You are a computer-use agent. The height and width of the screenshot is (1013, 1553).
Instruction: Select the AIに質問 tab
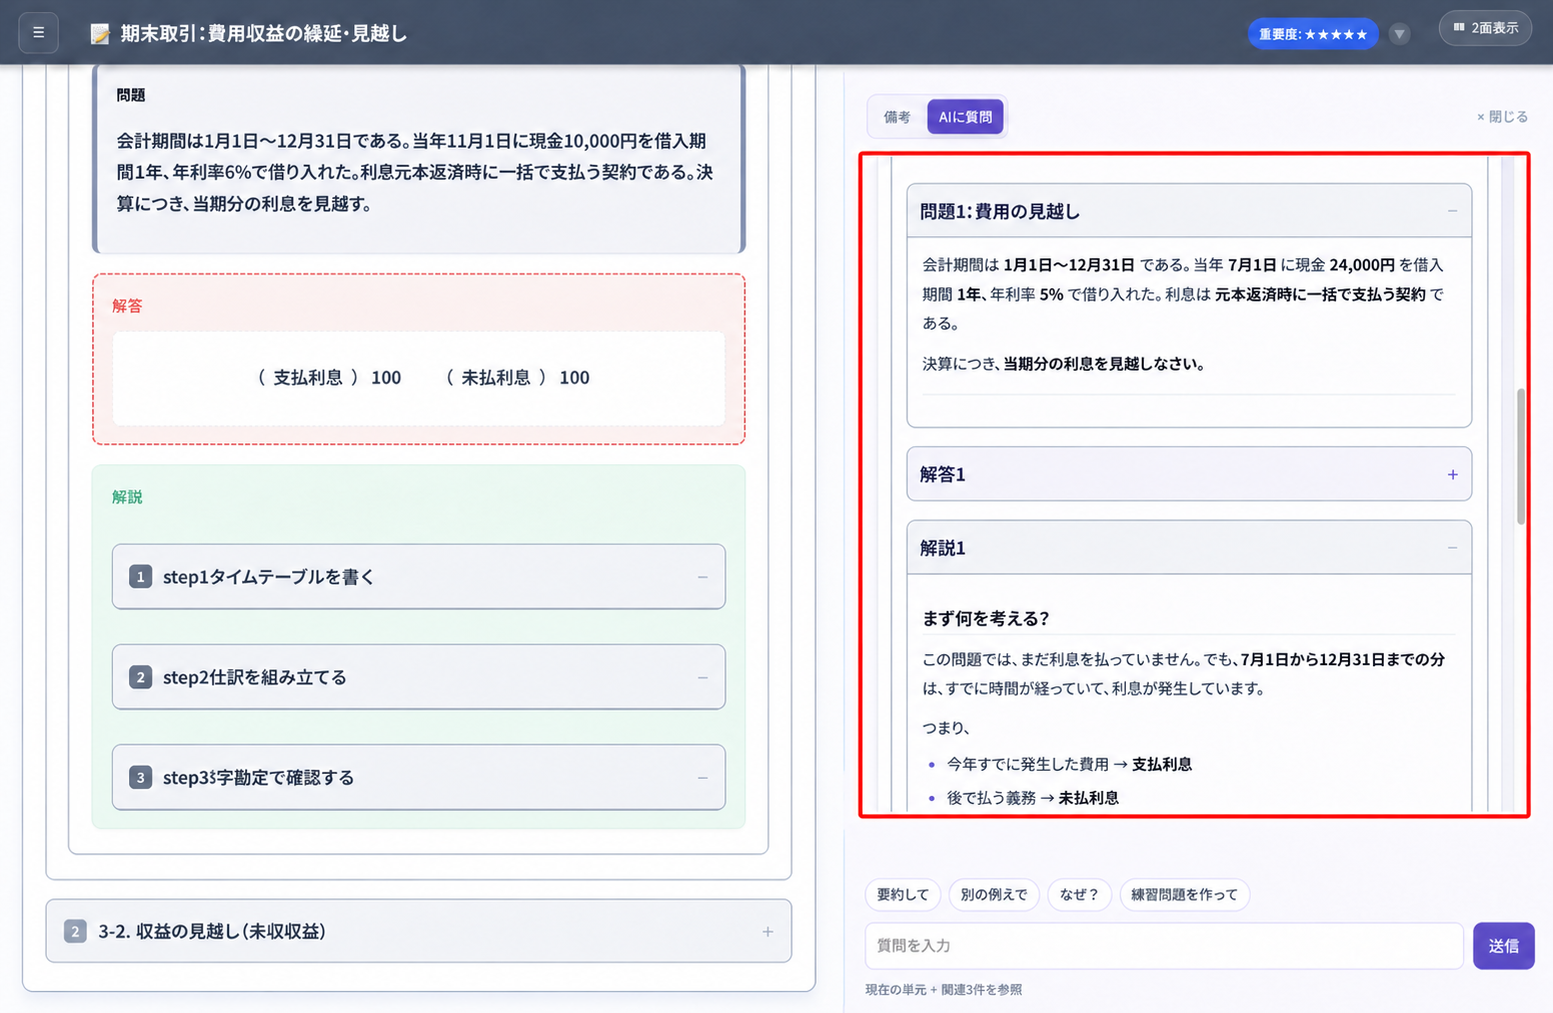965,117
